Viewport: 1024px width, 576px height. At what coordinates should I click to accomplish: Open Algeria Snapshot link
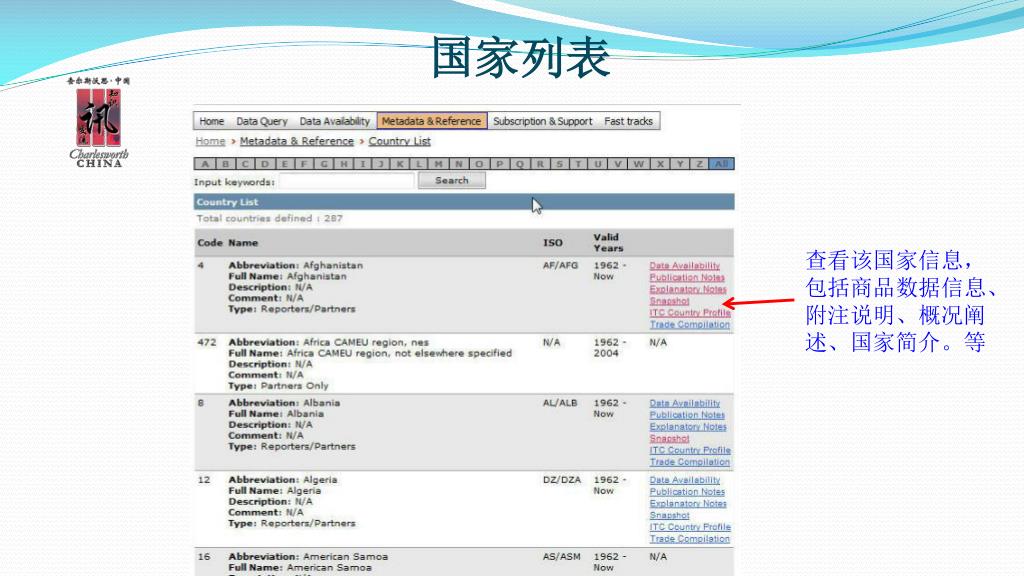click(x=669, y=515)
